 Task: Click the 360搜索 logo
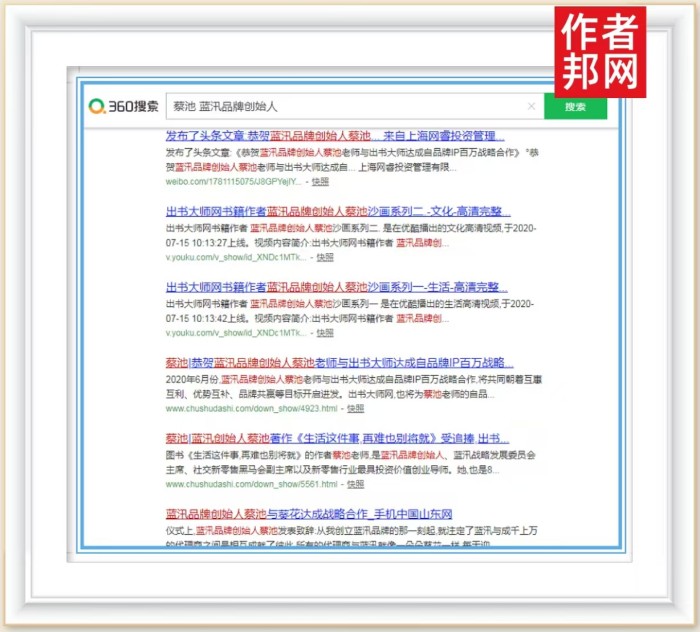pos(123,106)
